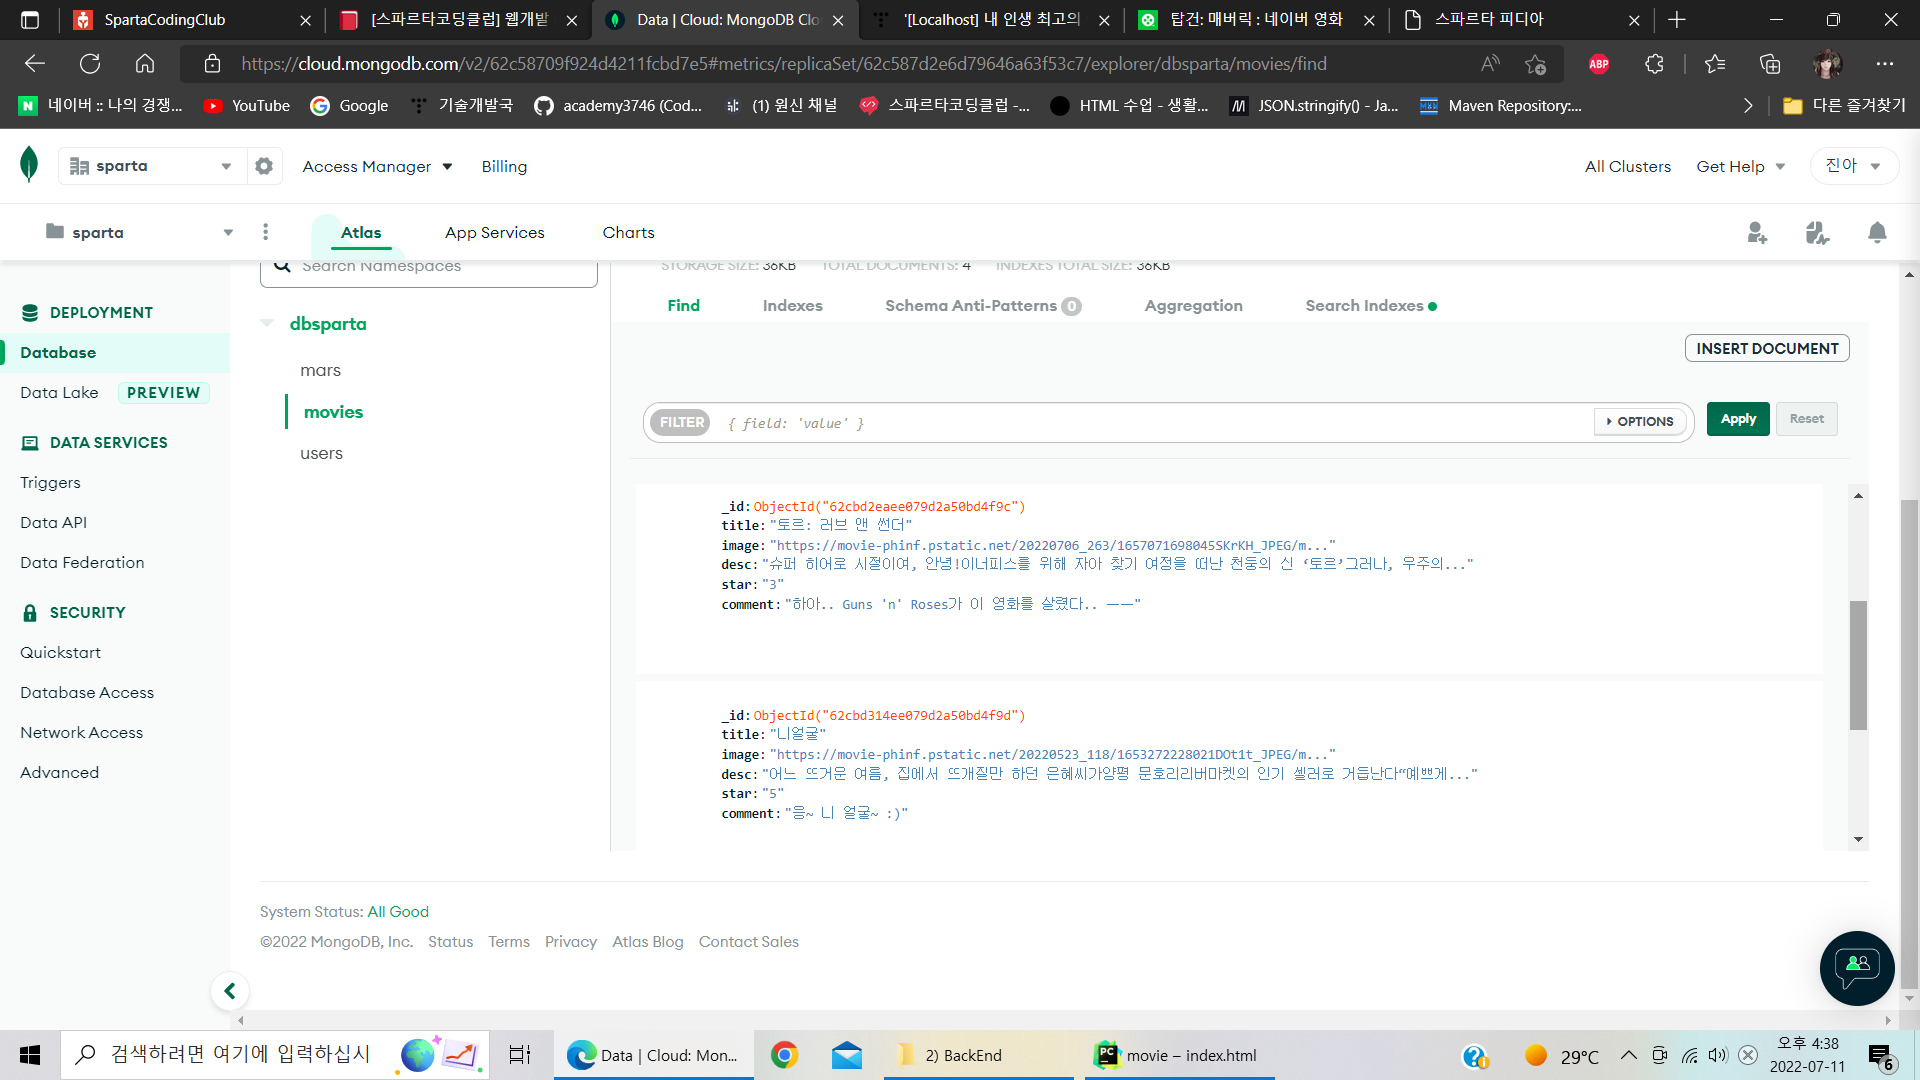Open the Access Manager dropdown
The height and width of the screenshot is (1080, 1920).
377,166
